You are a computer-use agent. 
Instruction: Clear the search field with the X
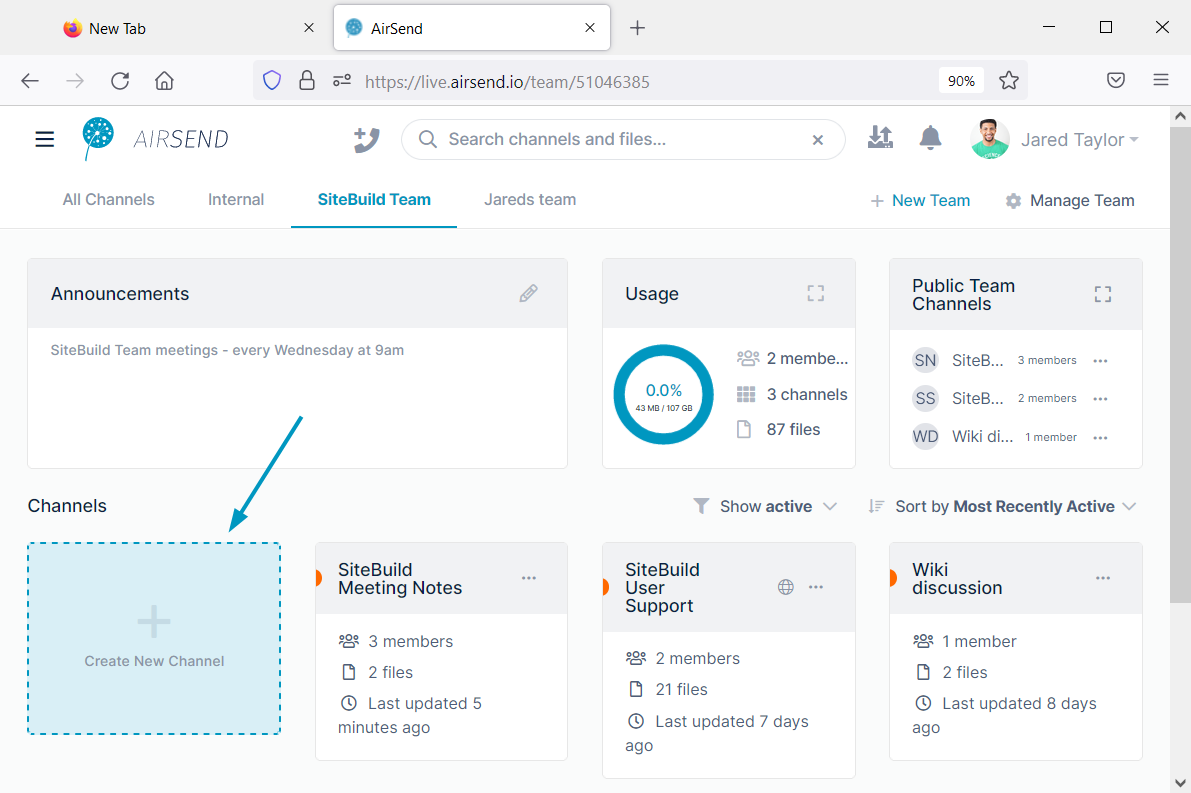click(x=818, y=140)
